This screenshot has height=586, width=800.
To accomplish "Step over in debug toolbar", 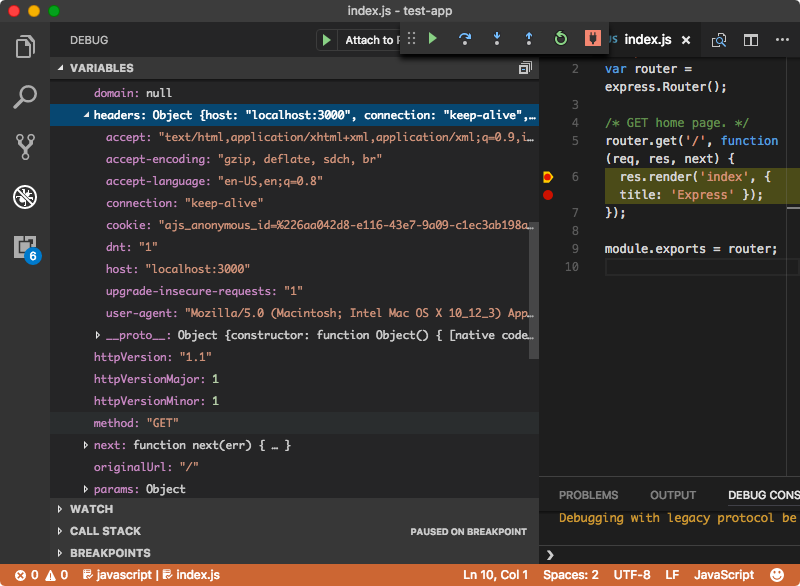I will (x=465, y=39).
